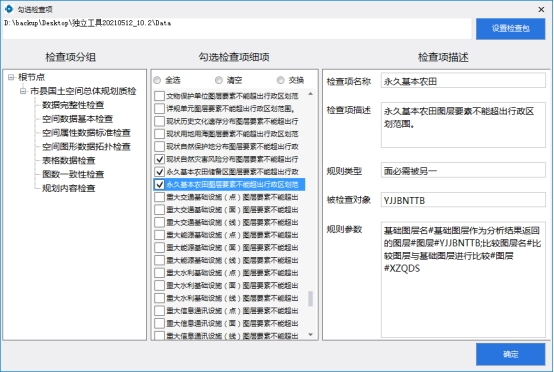Open the 规划内容检查 group
The height and width of the screenshot is (372, 554).
[69, 188]
